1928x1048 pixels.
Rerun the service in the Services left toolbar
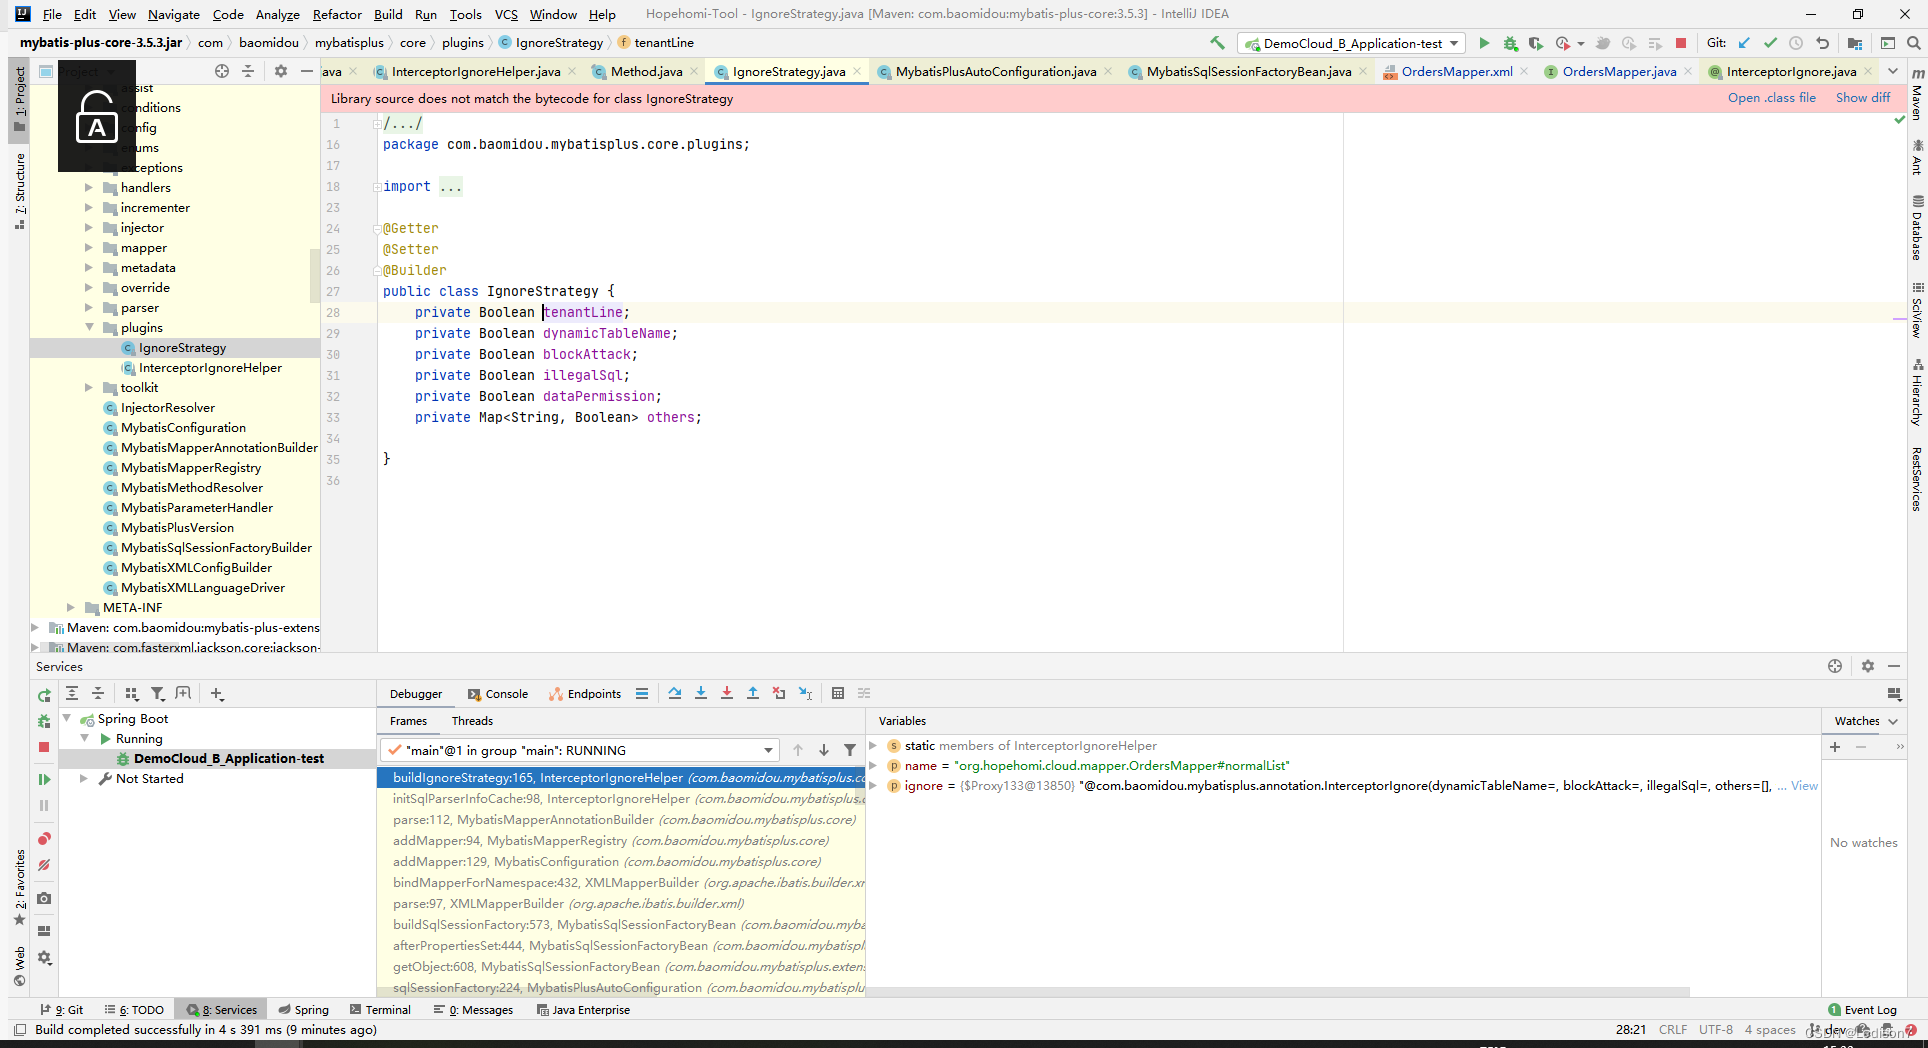44,695
